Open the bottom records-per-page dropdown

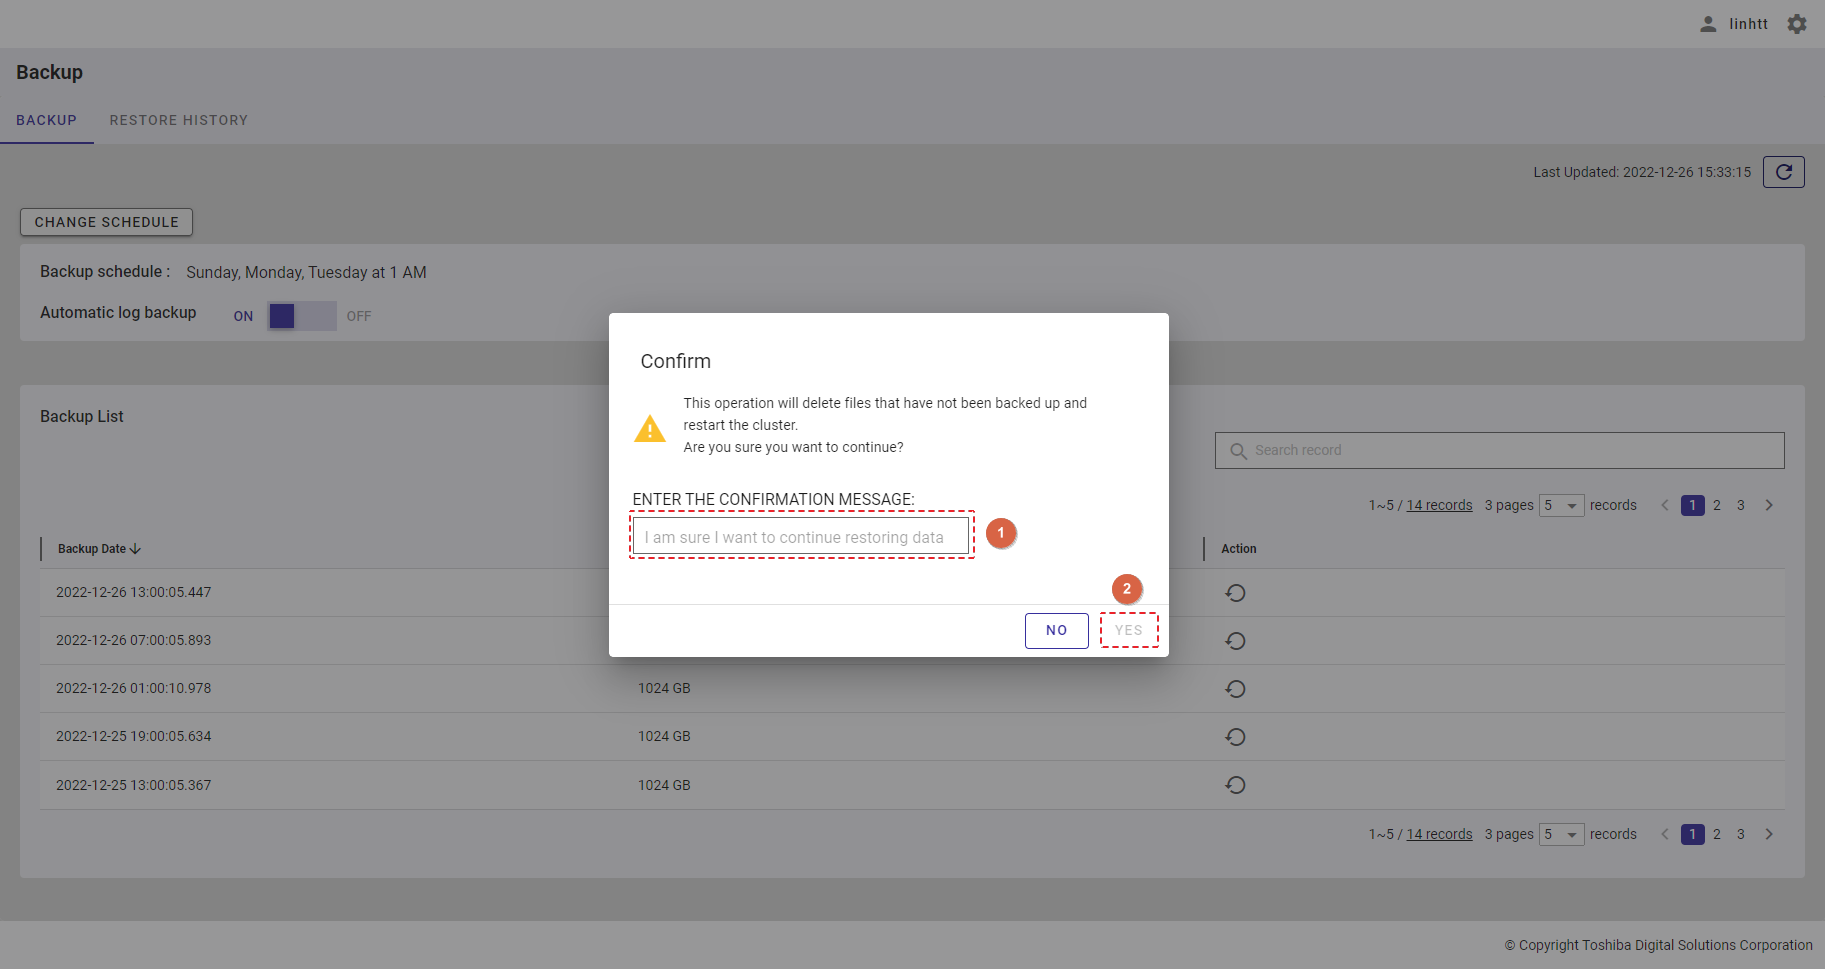point(1561,835)
